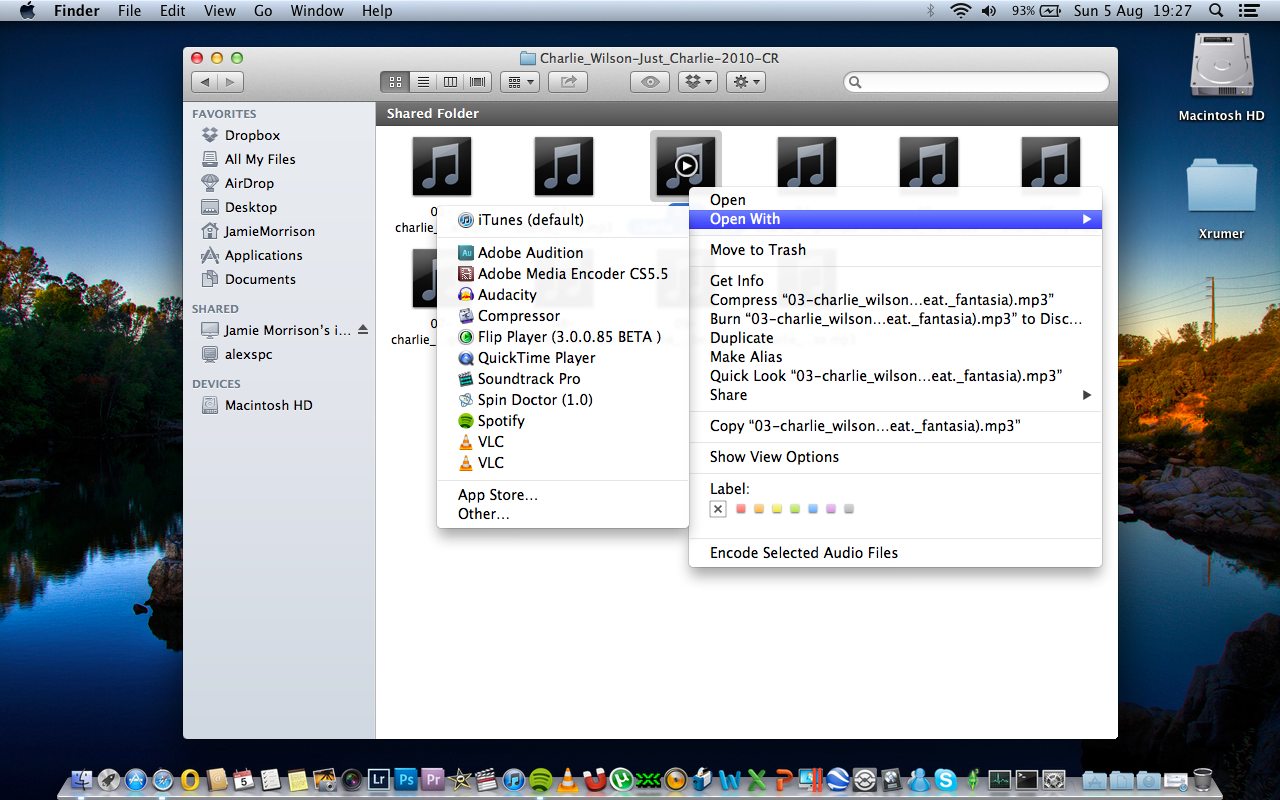The width and height of the screenshot is (1280, 800).
Task: Open Premiere Pro in the Dock
Action: (x=432, y=779)
